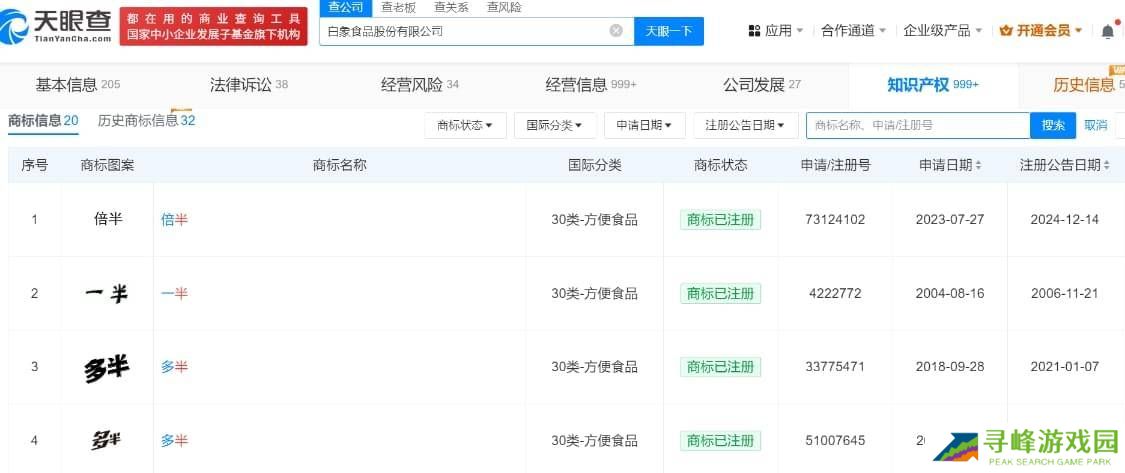Image resolution: width=1125 pixels, height=473 pixels.
Task: Open the 申请日期 filter dropdown
Action: 644,125
